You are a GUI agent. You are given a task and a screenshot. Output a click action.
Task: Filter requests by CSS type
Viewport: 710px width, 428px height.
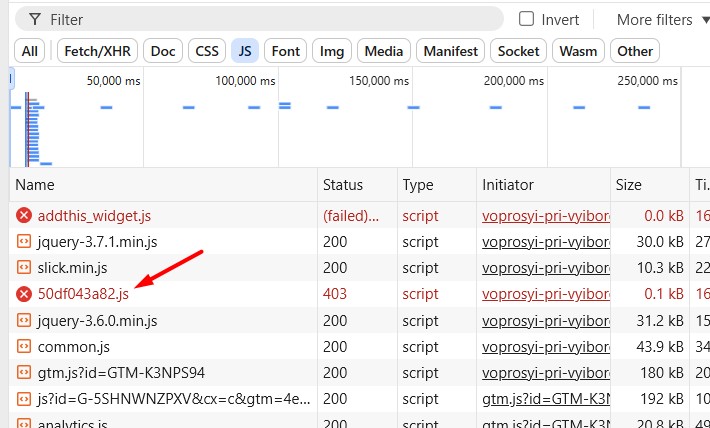click(207, 51)
